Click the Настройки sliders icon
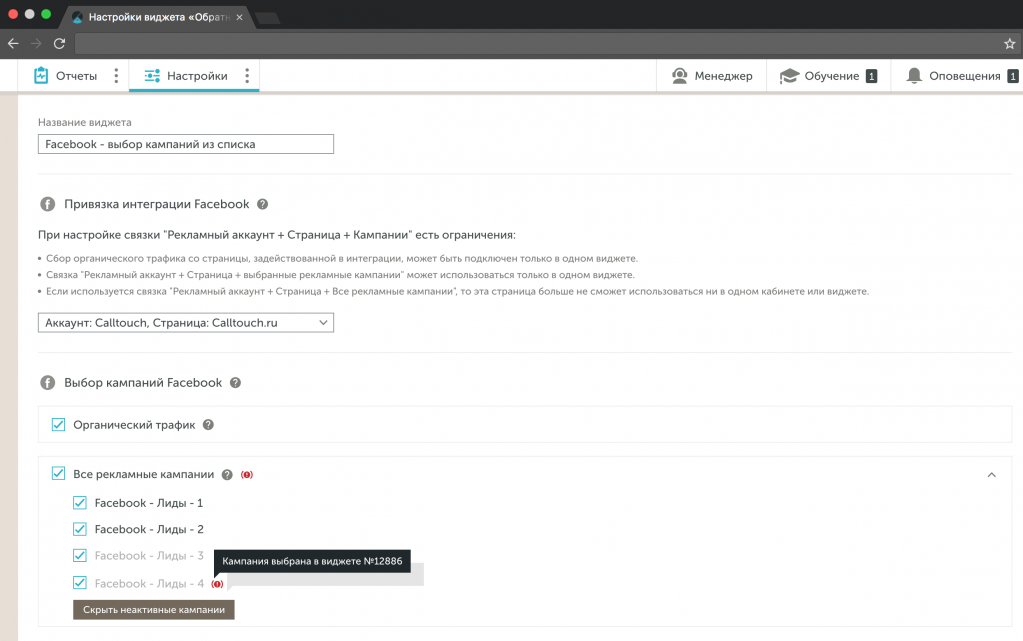The width and height of the screenshot is (1023, 641). [152, 76]
